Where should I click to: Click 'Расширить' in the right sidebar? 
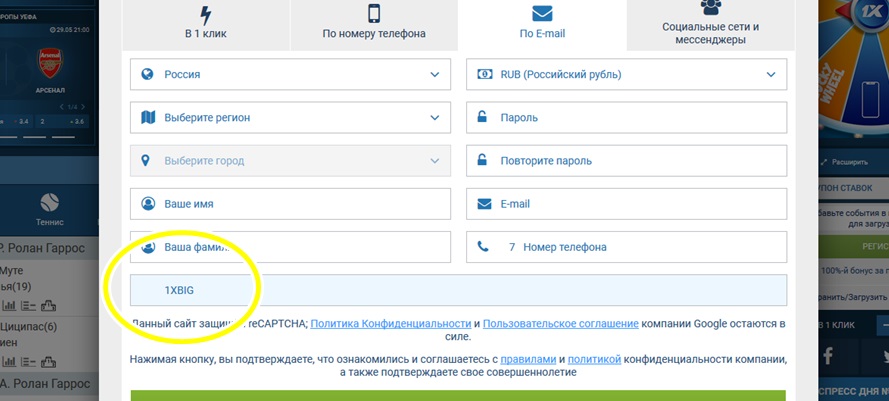click(x=850, y=162)
